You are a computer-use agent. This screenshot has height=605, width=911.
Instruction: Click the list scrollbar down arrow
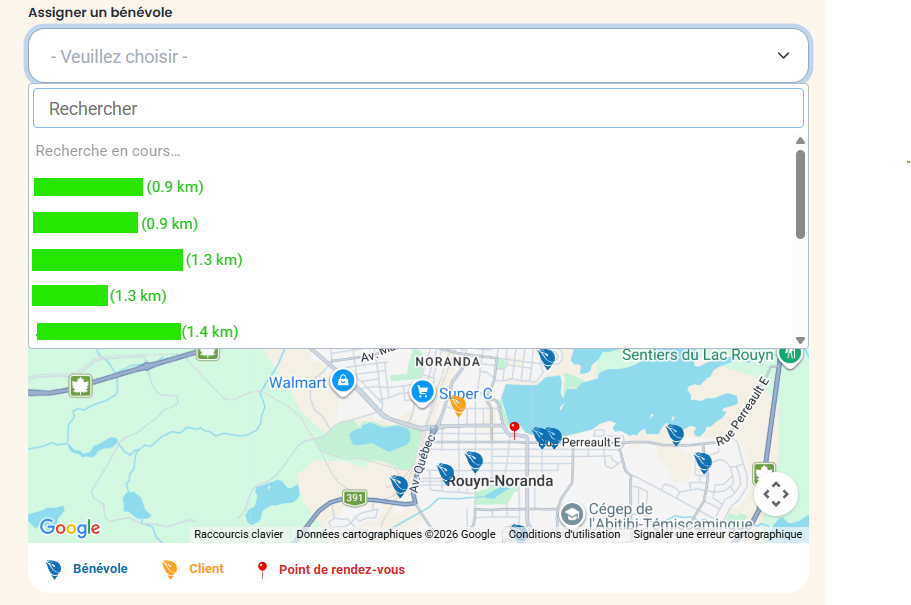click(x=800, y=341)
